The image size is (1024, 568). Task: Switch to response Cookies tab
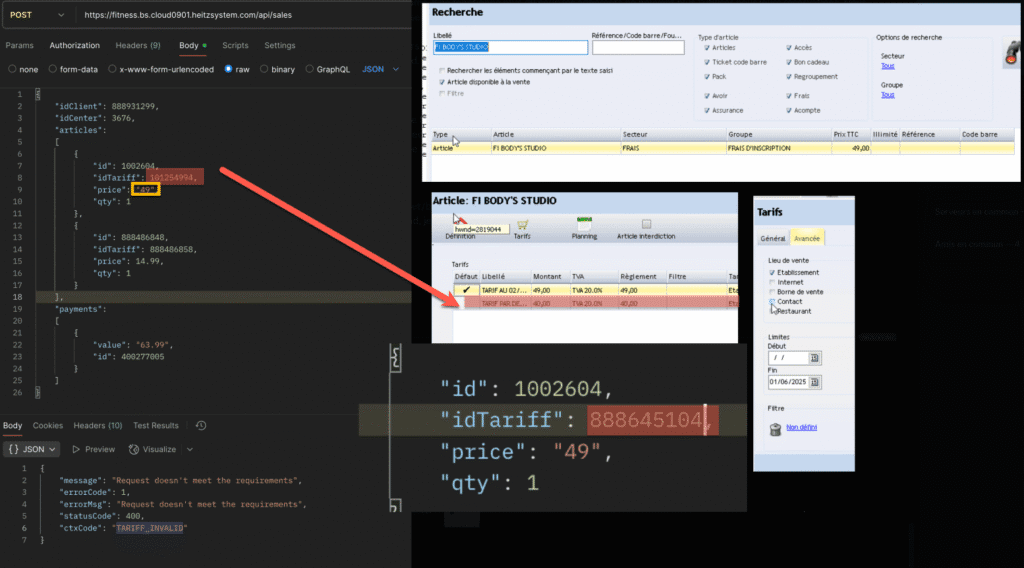pyautogui.click(x=48, y=425)
